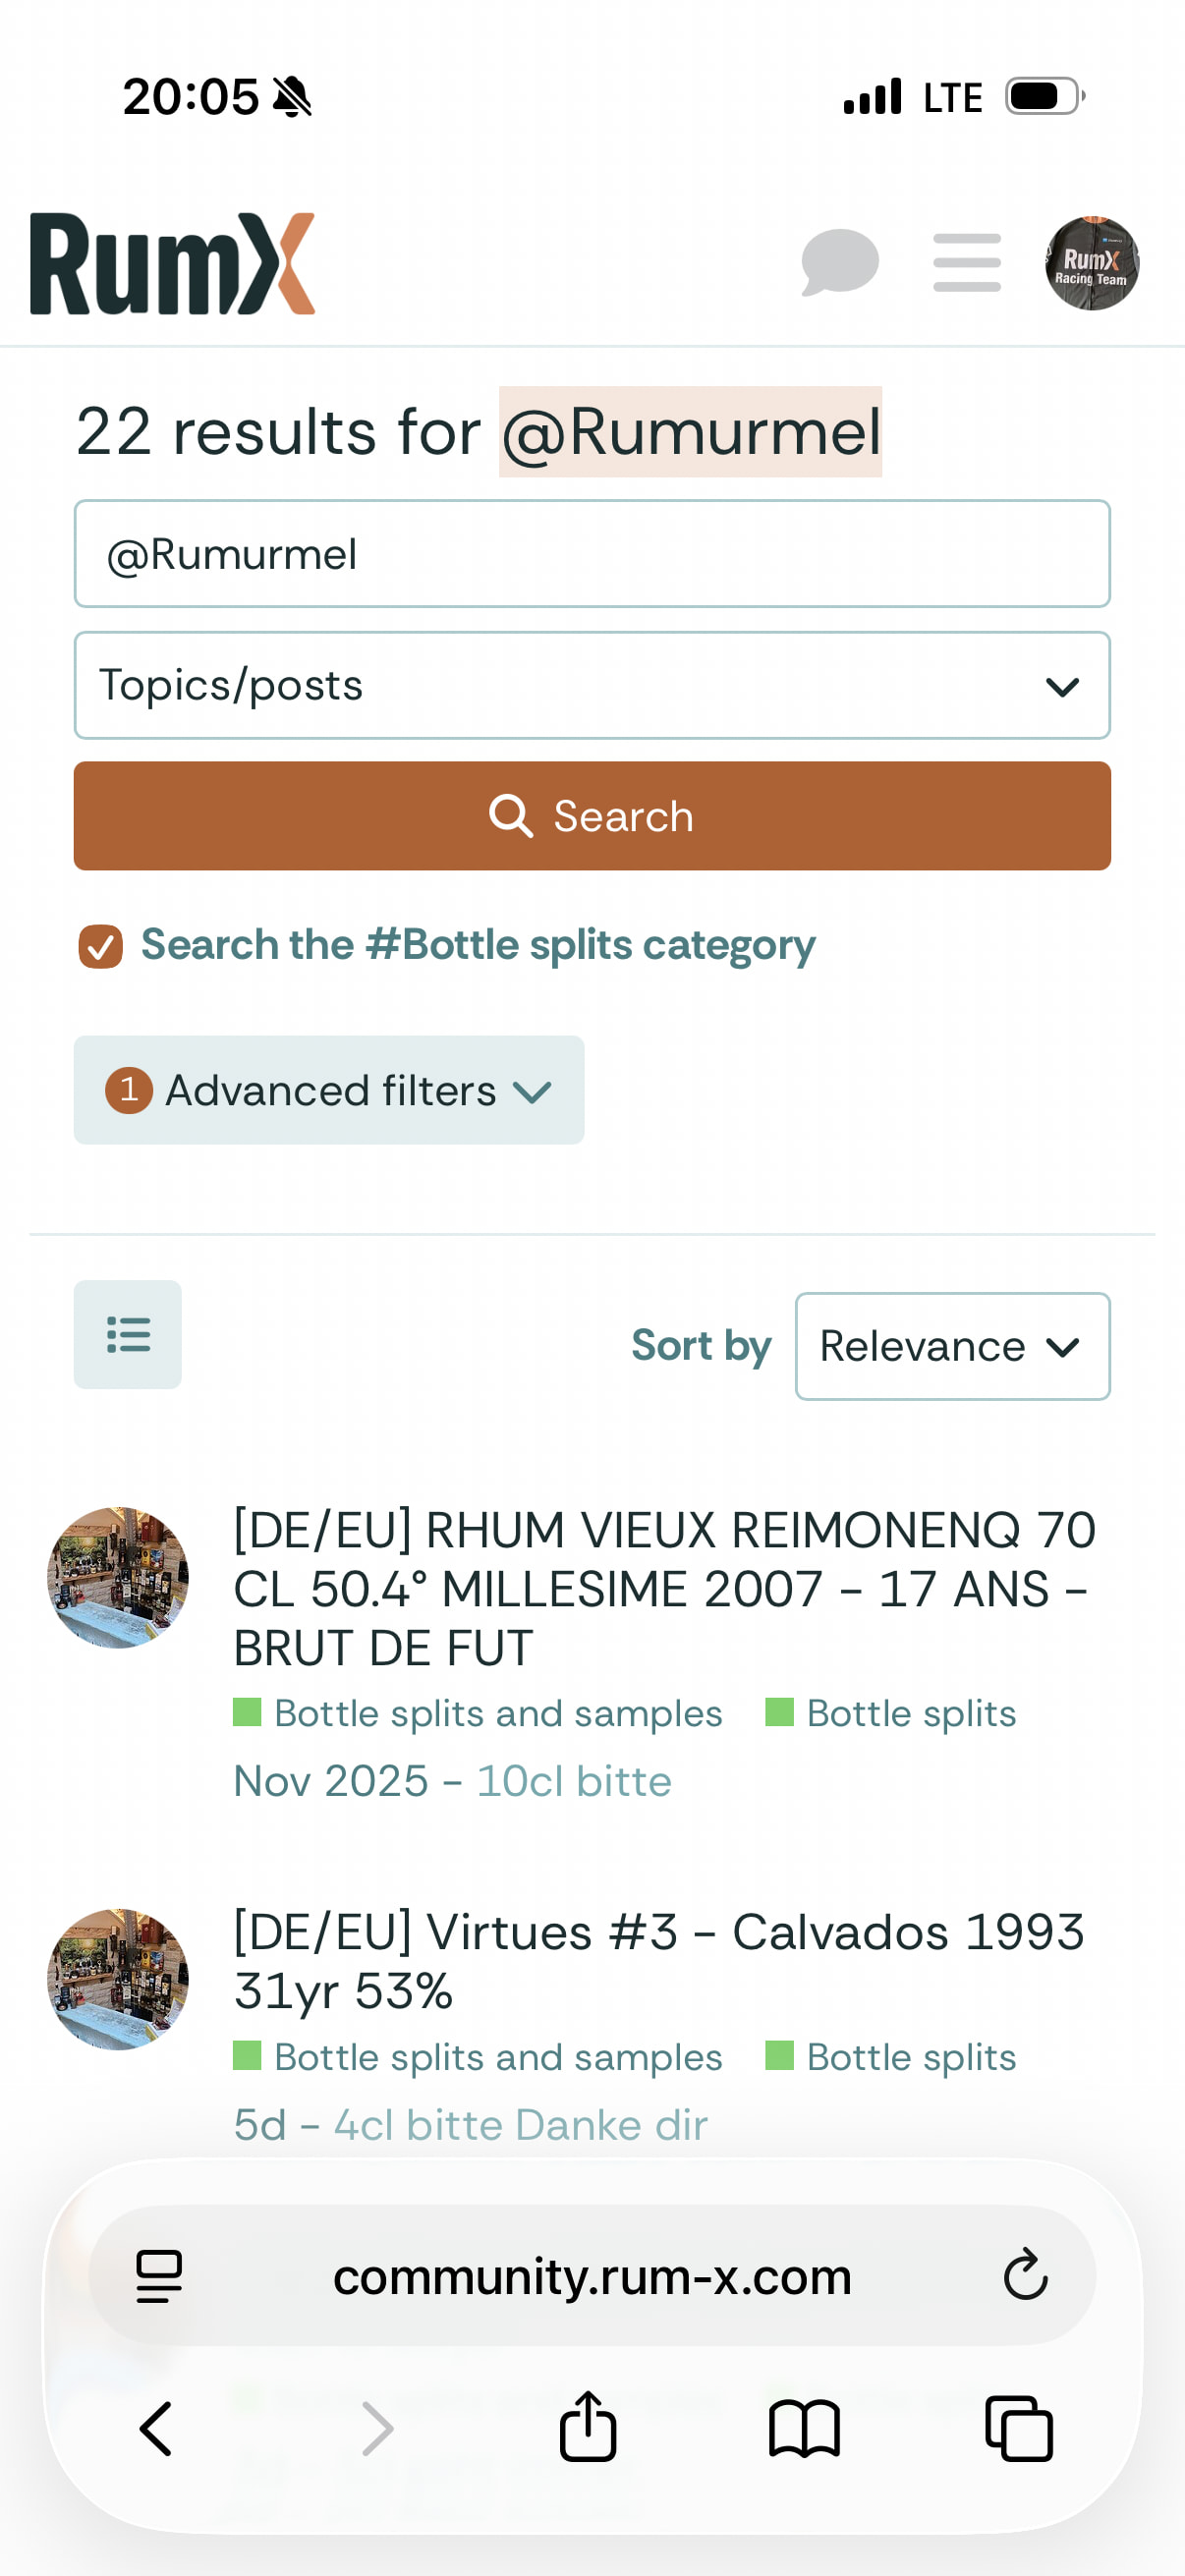Open the hamburger menu in header
Image resolution: width=1185 pixels, height=2576 pixels.
pos(966,263)
